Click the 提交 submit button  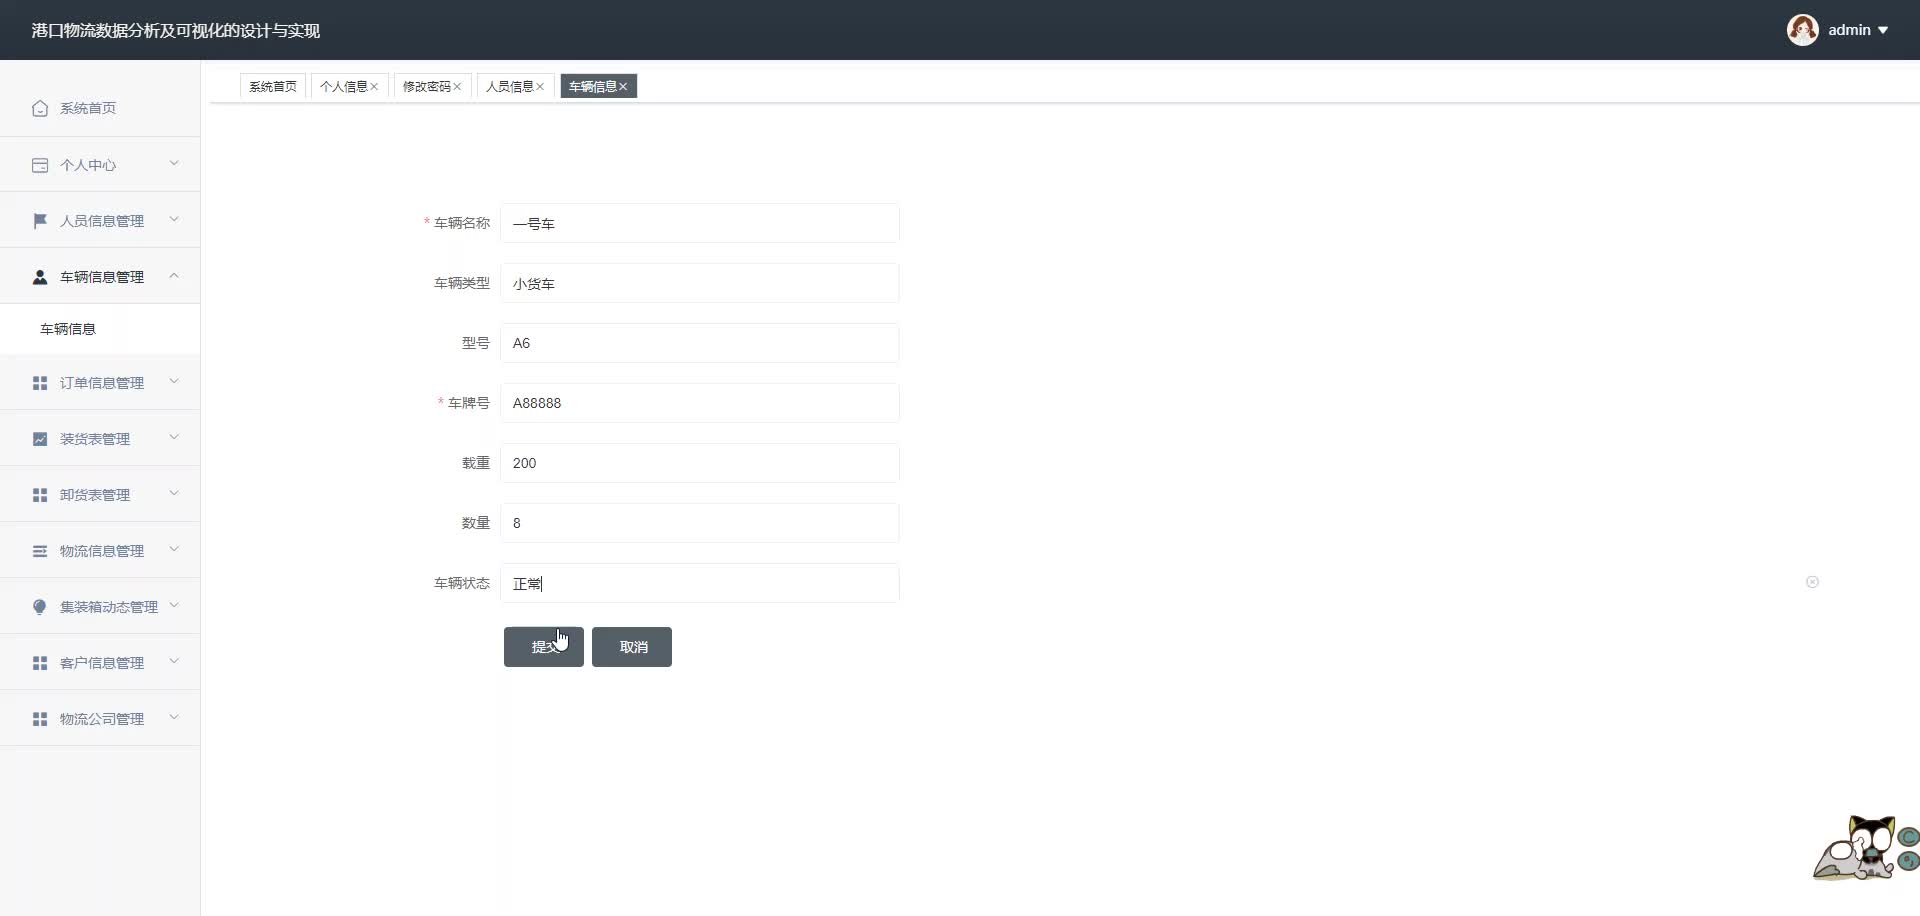coord(544,647)
